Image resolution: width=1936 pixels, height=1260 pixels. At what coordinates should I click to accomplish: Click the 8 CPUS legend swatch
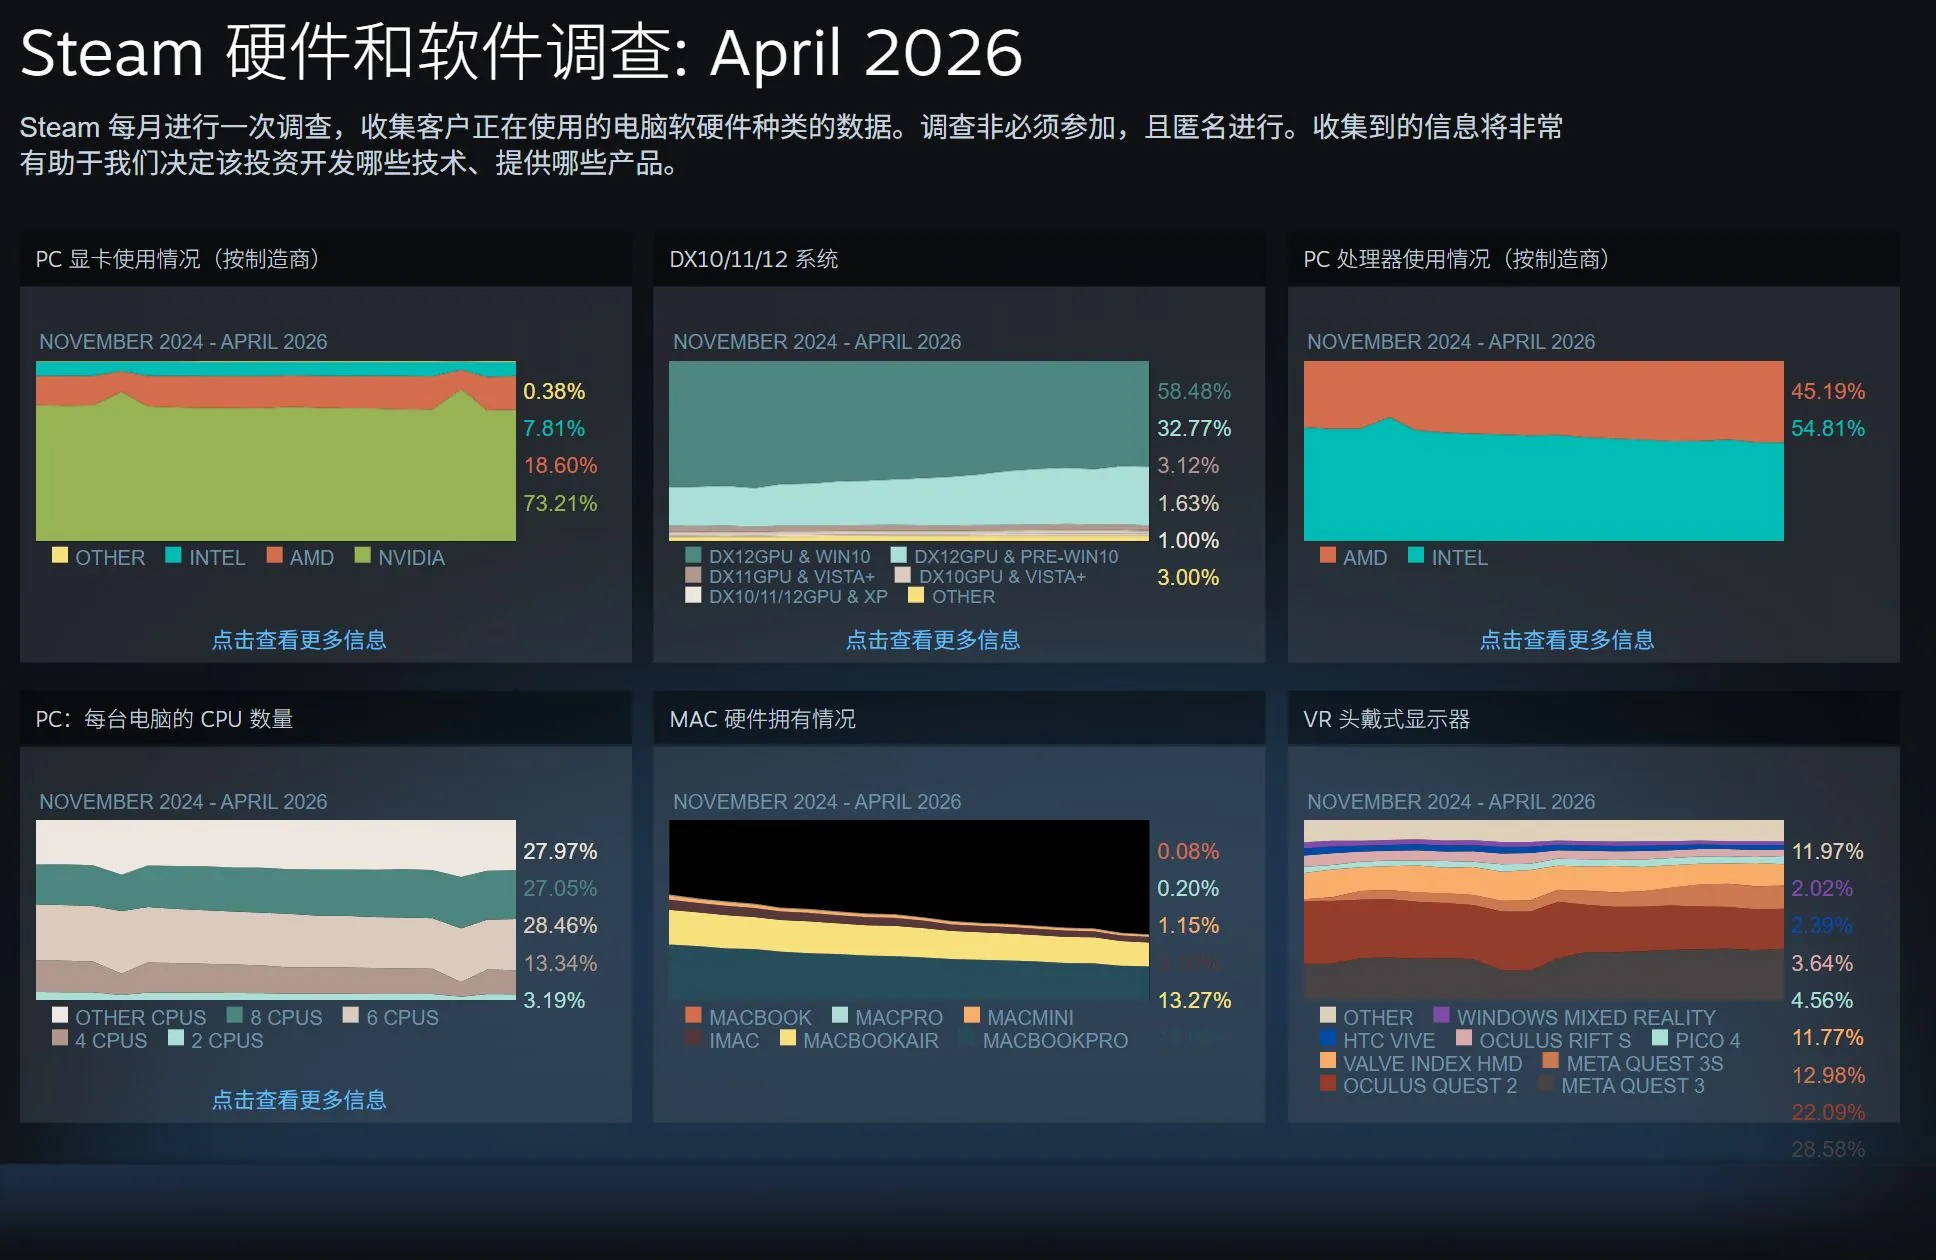pos(235,1015)
